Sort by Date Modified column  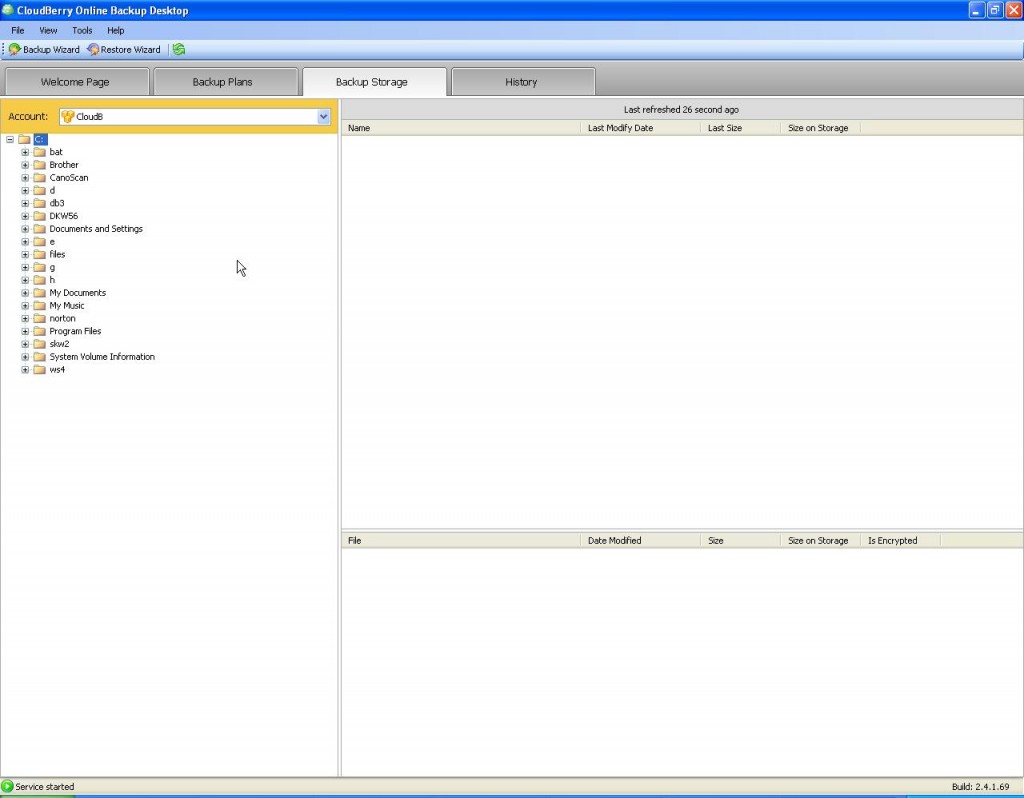click(x=641, y=541)
